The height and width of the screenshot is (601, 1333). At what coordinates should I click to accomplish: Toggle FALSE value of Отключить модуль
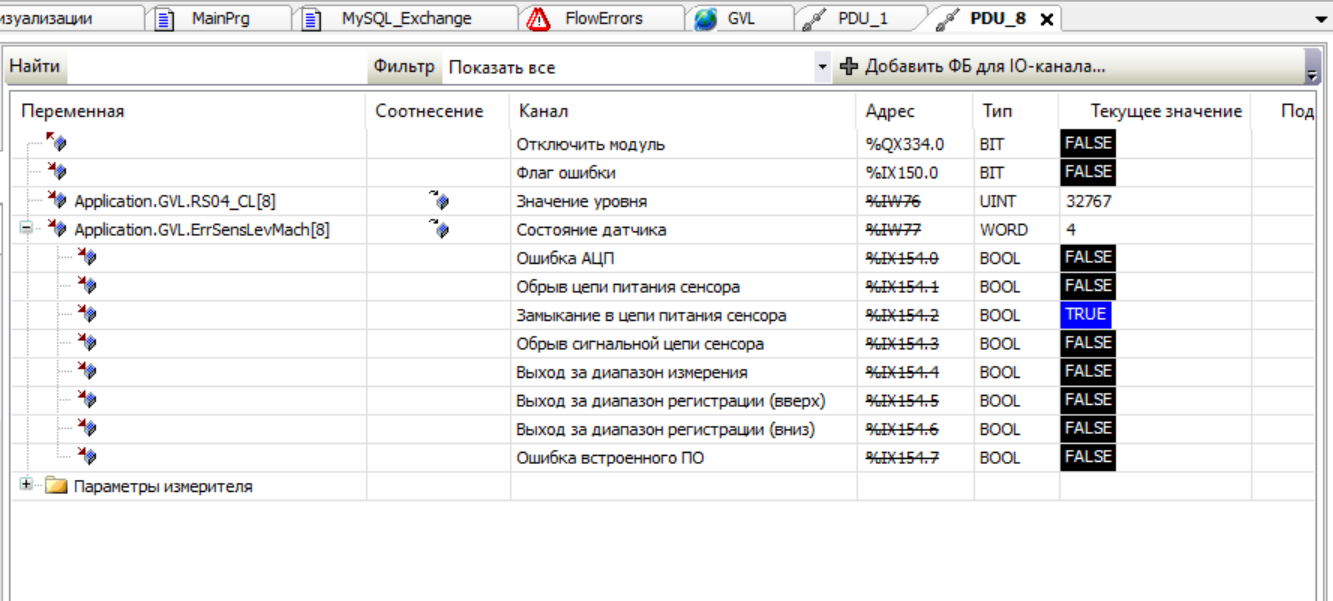pos(1087,144)
